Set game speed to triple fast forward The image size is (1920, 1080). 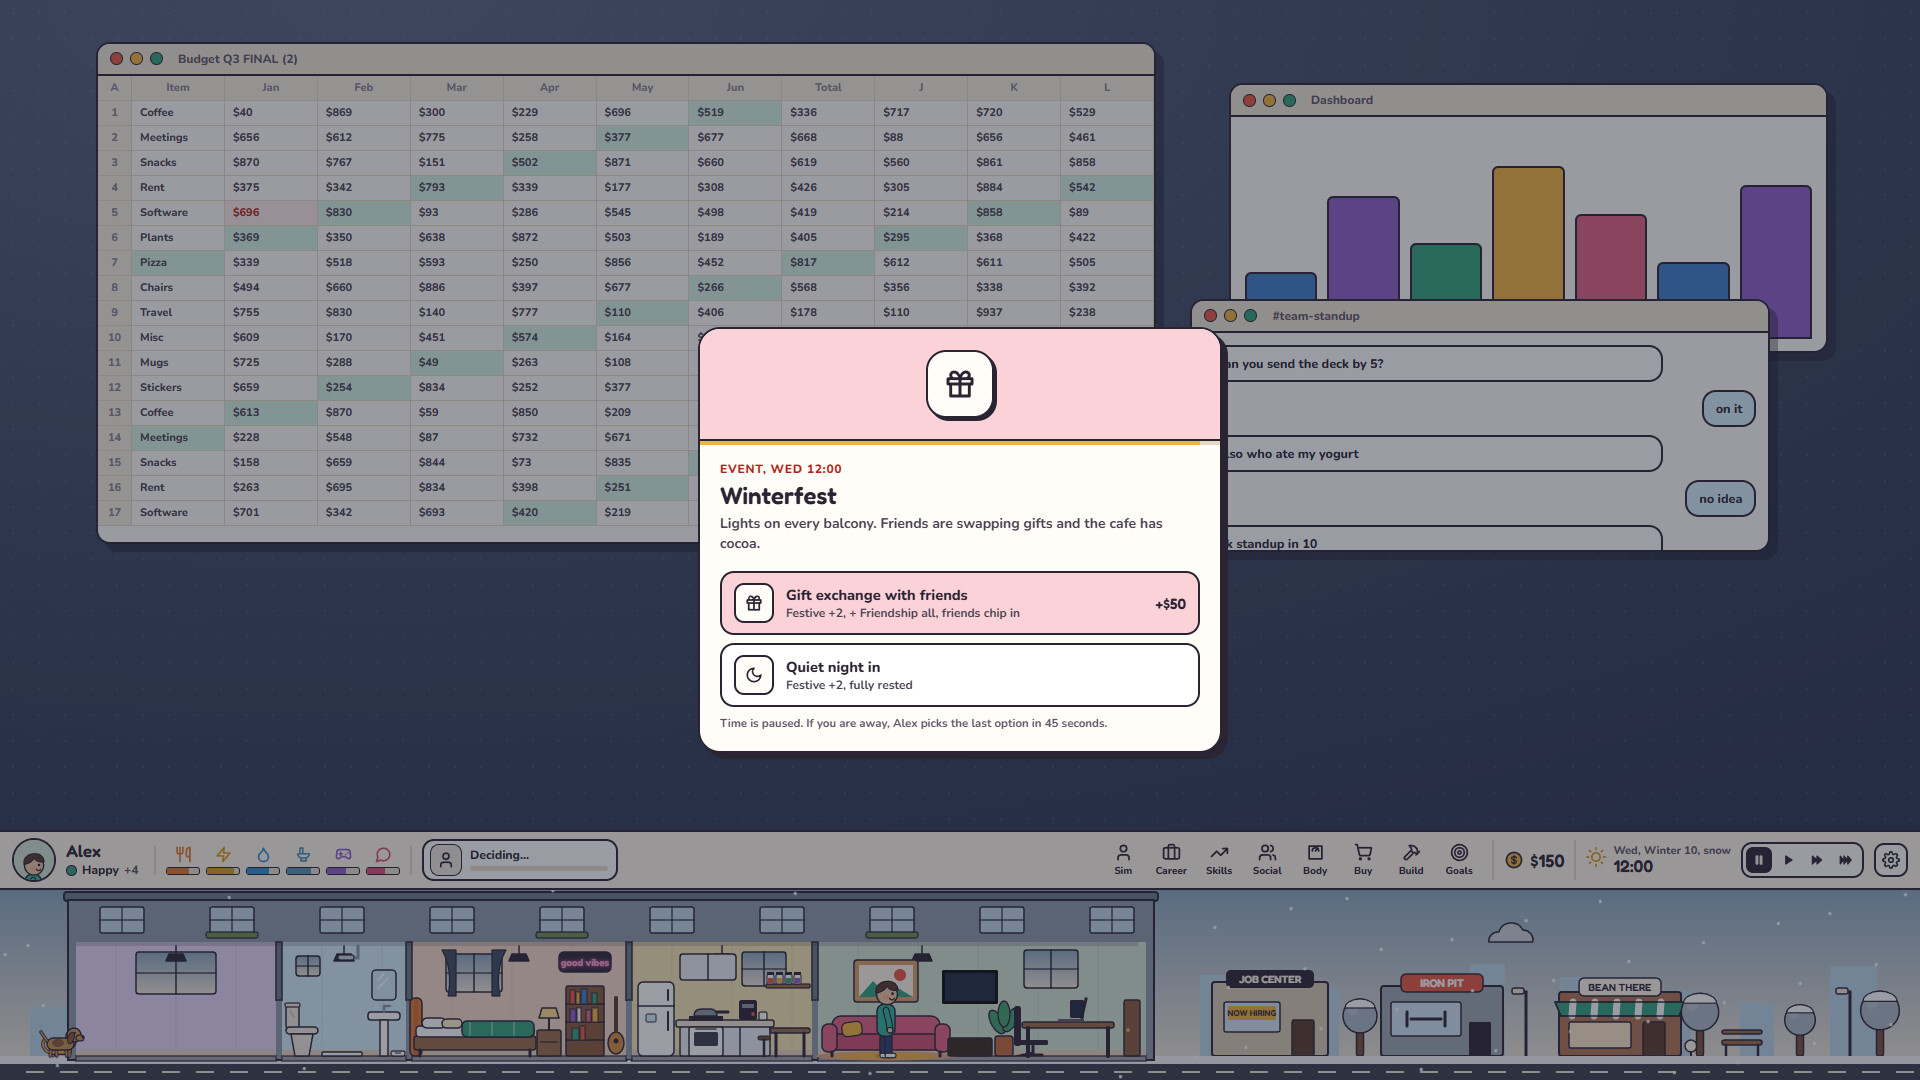pyautogui.click(x=1845, y=860)
